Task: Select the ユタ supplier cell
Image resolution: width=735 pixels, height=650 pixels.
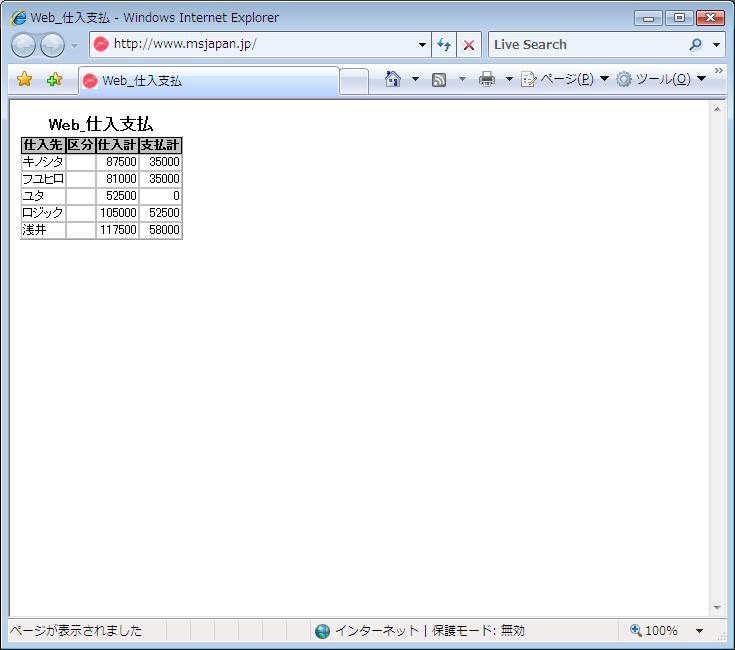Action: pos(43,196)
